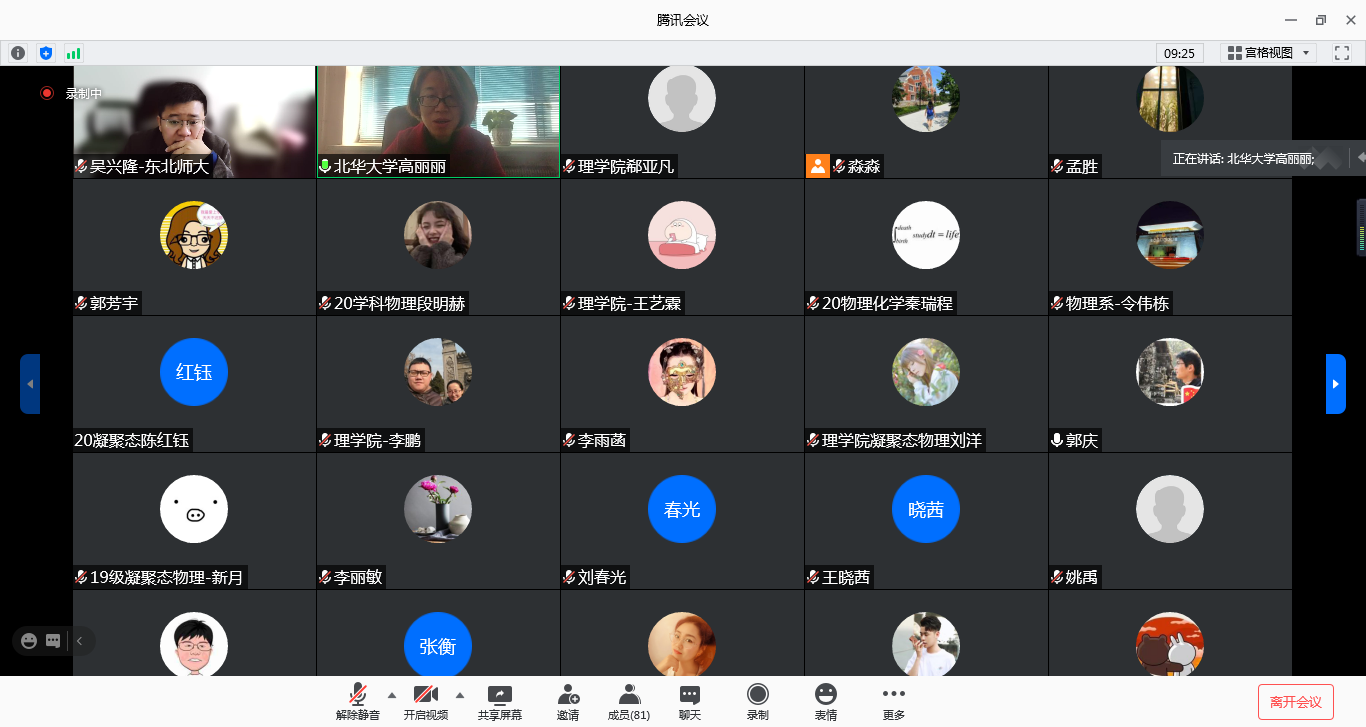Click muted mic icon next to 孟胜
This screenshot has width=1366, height=727.
pos(1057,167)
